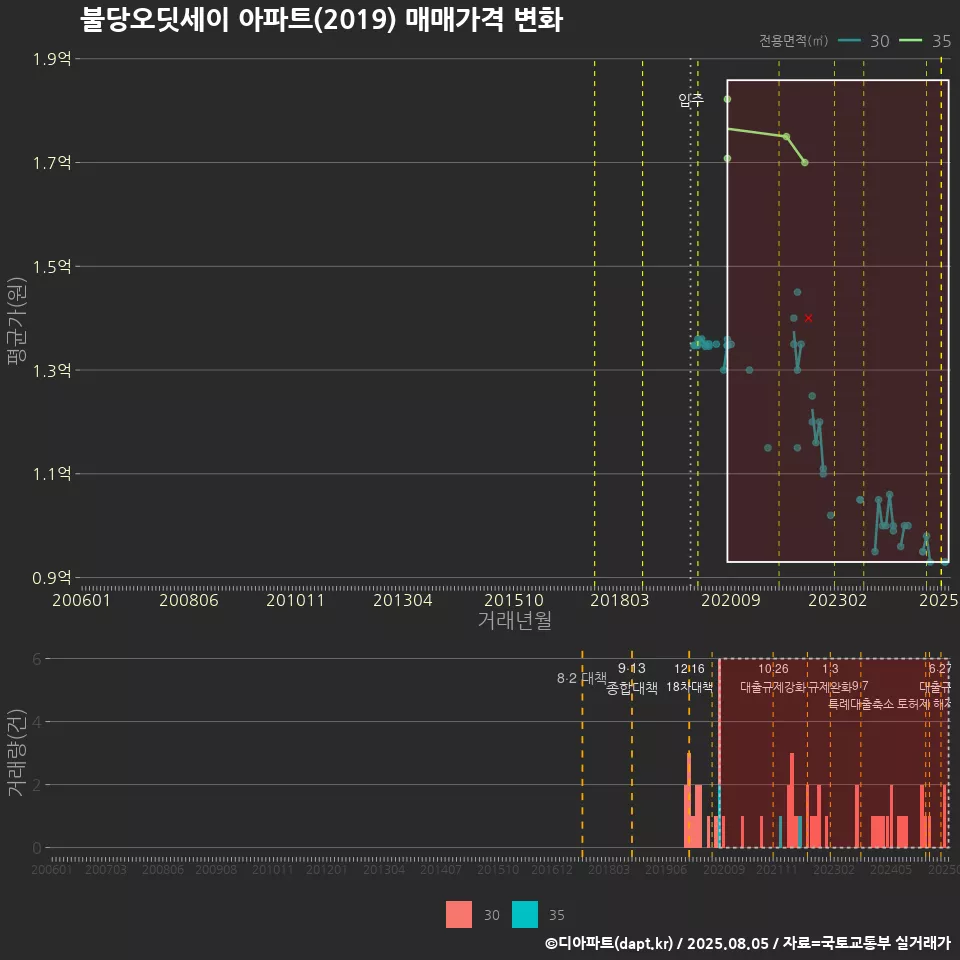Click '202111' on the volume chart x-axis

coord(776,869)
